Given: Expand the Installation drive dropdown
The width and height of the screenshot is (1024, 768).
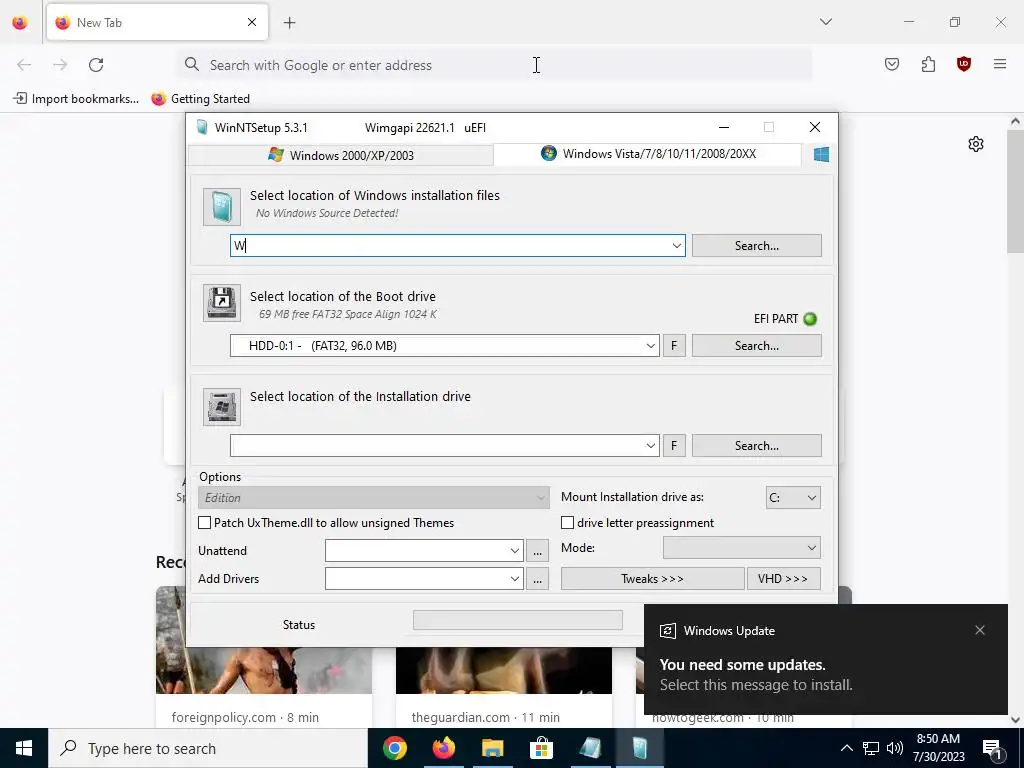Looking at the screenshot, I should pos(650,446).
